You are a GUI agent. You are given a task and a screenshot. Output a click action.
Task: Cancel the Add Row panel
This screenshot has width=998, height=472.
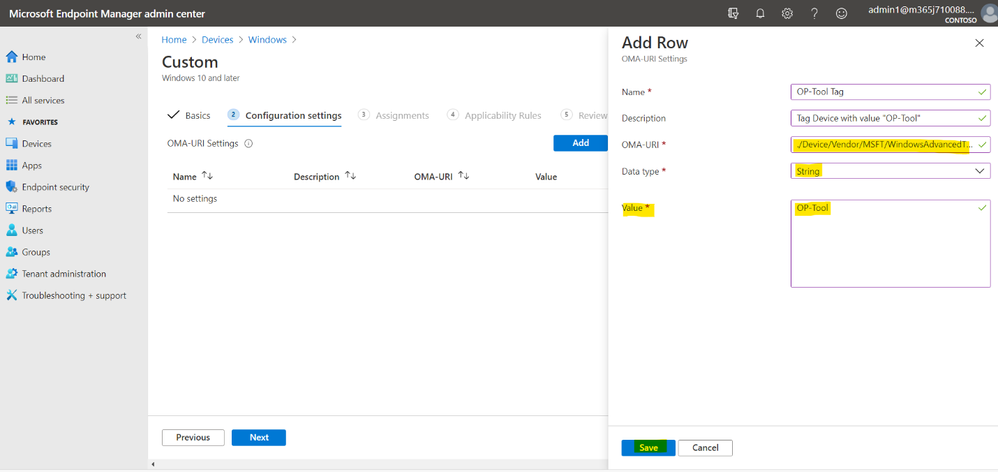[705, 448]
